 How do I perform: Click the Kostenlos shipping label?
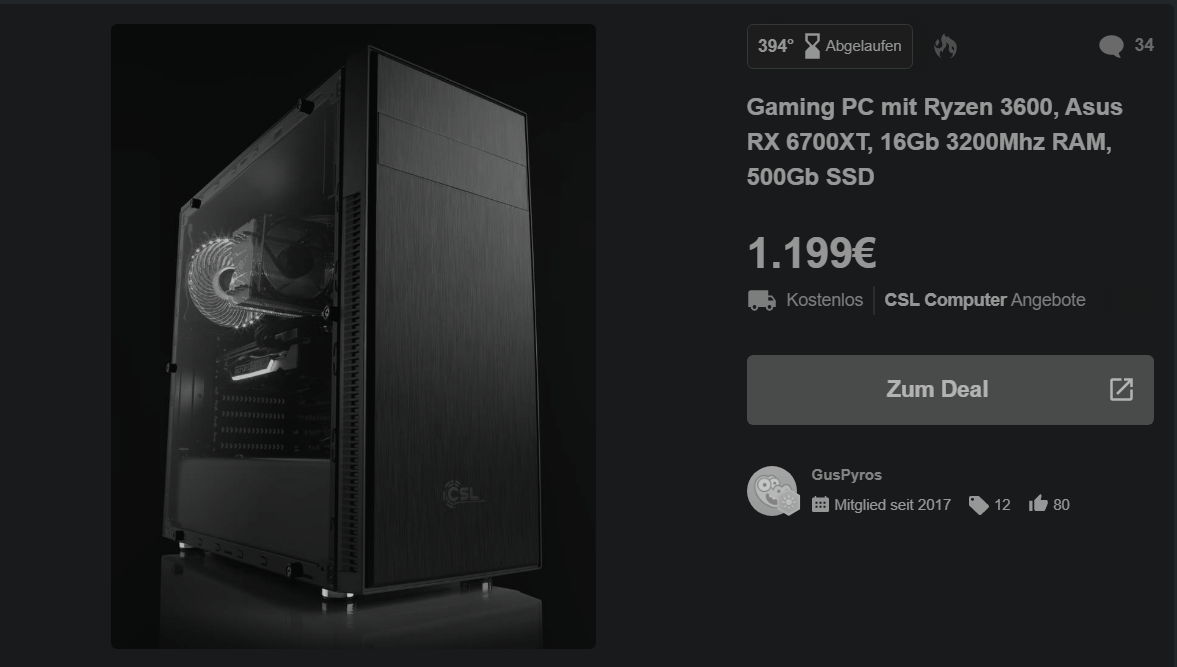pyautogui.click(x=824, y=300)
